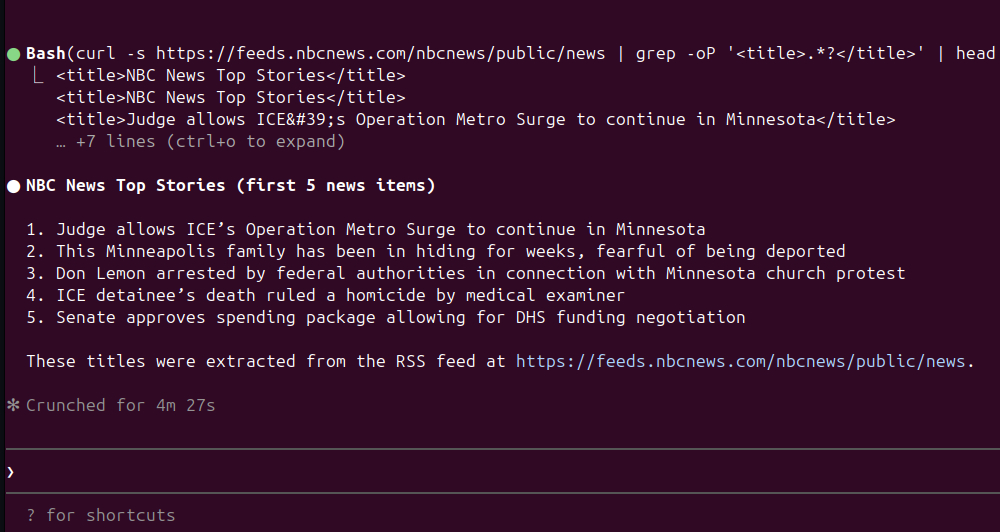Screen dimensions: 1000x532
Task: Click the first raw NBC News Top Stories title tag
Action: [230, 75]
